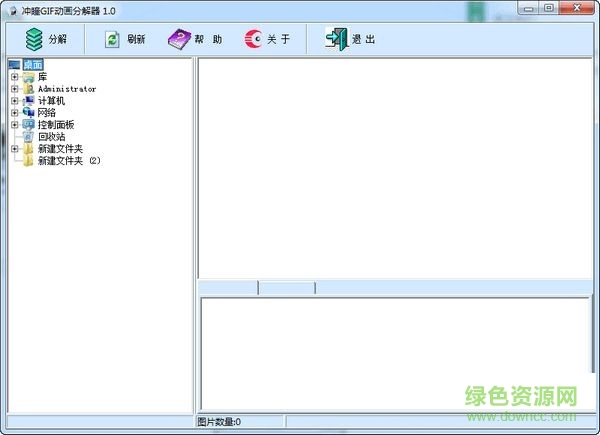The image size is (600, 435).
Task: Click inside the empty upper preview pane
Action: coord(395,165)
